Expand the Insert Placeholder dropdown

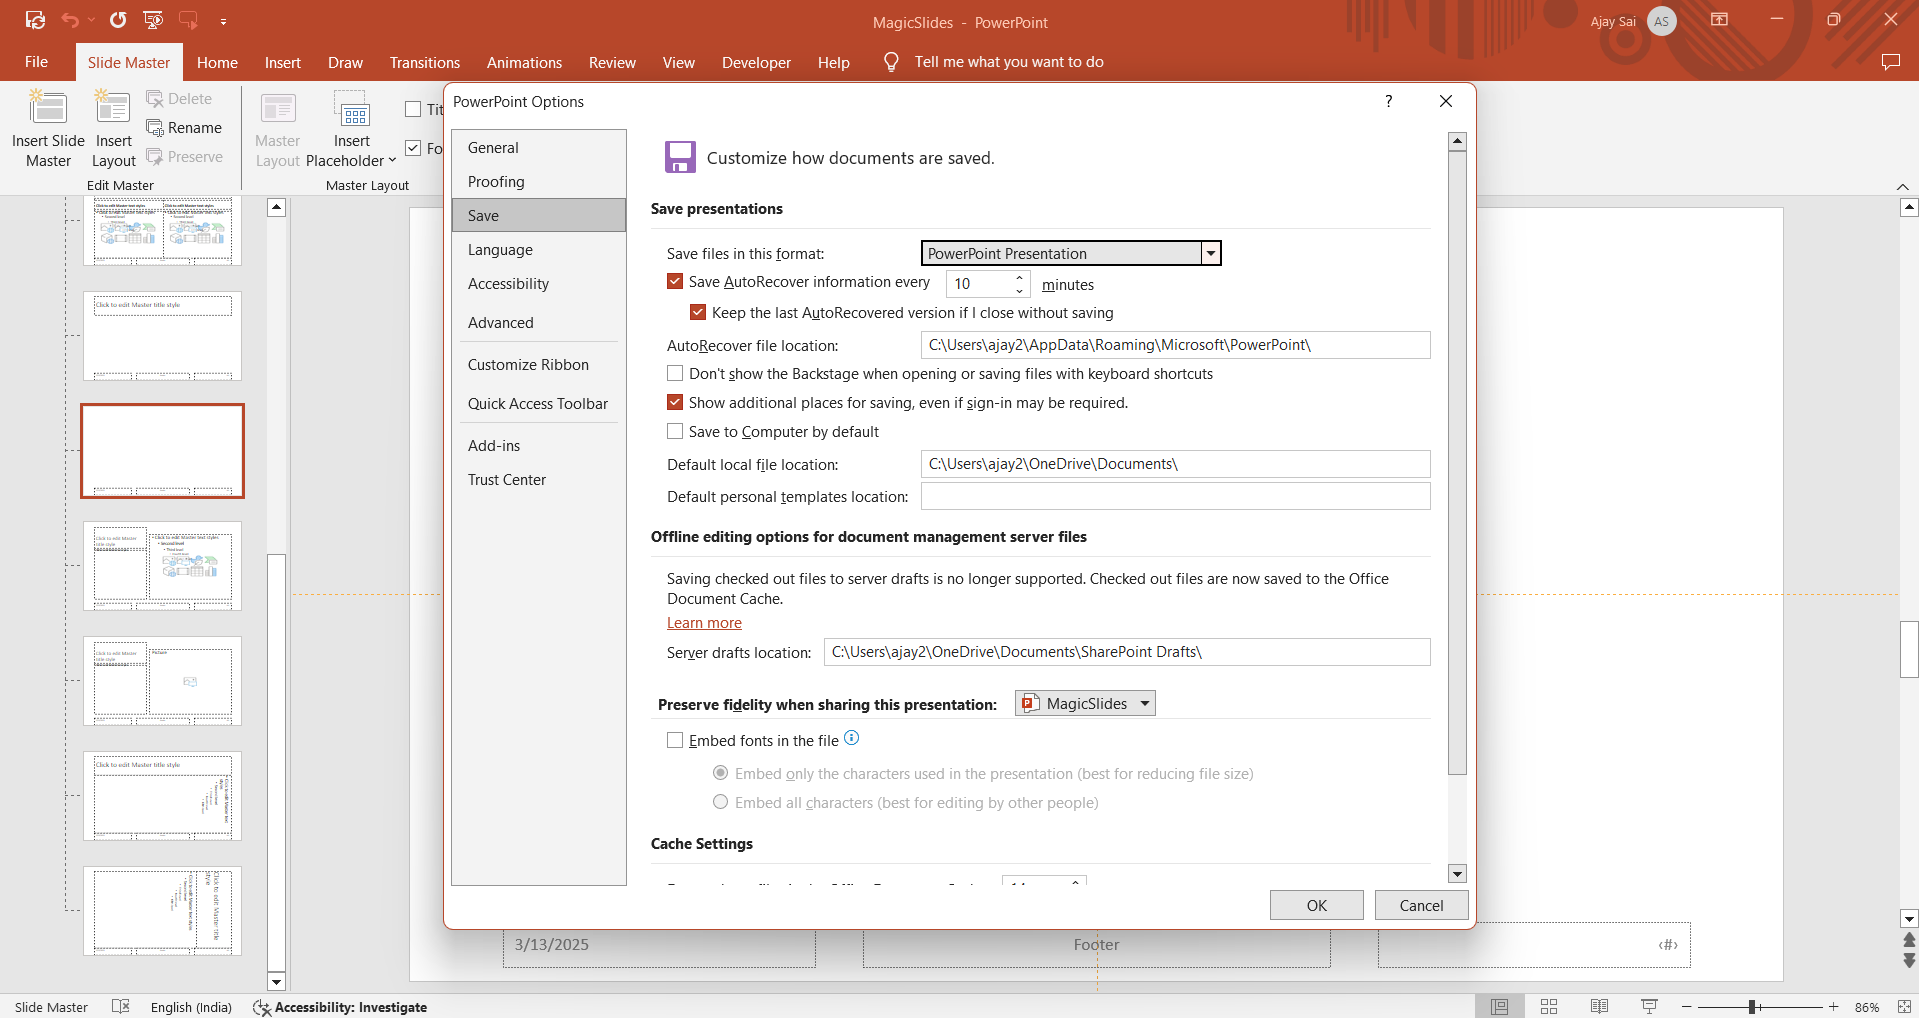392,161
